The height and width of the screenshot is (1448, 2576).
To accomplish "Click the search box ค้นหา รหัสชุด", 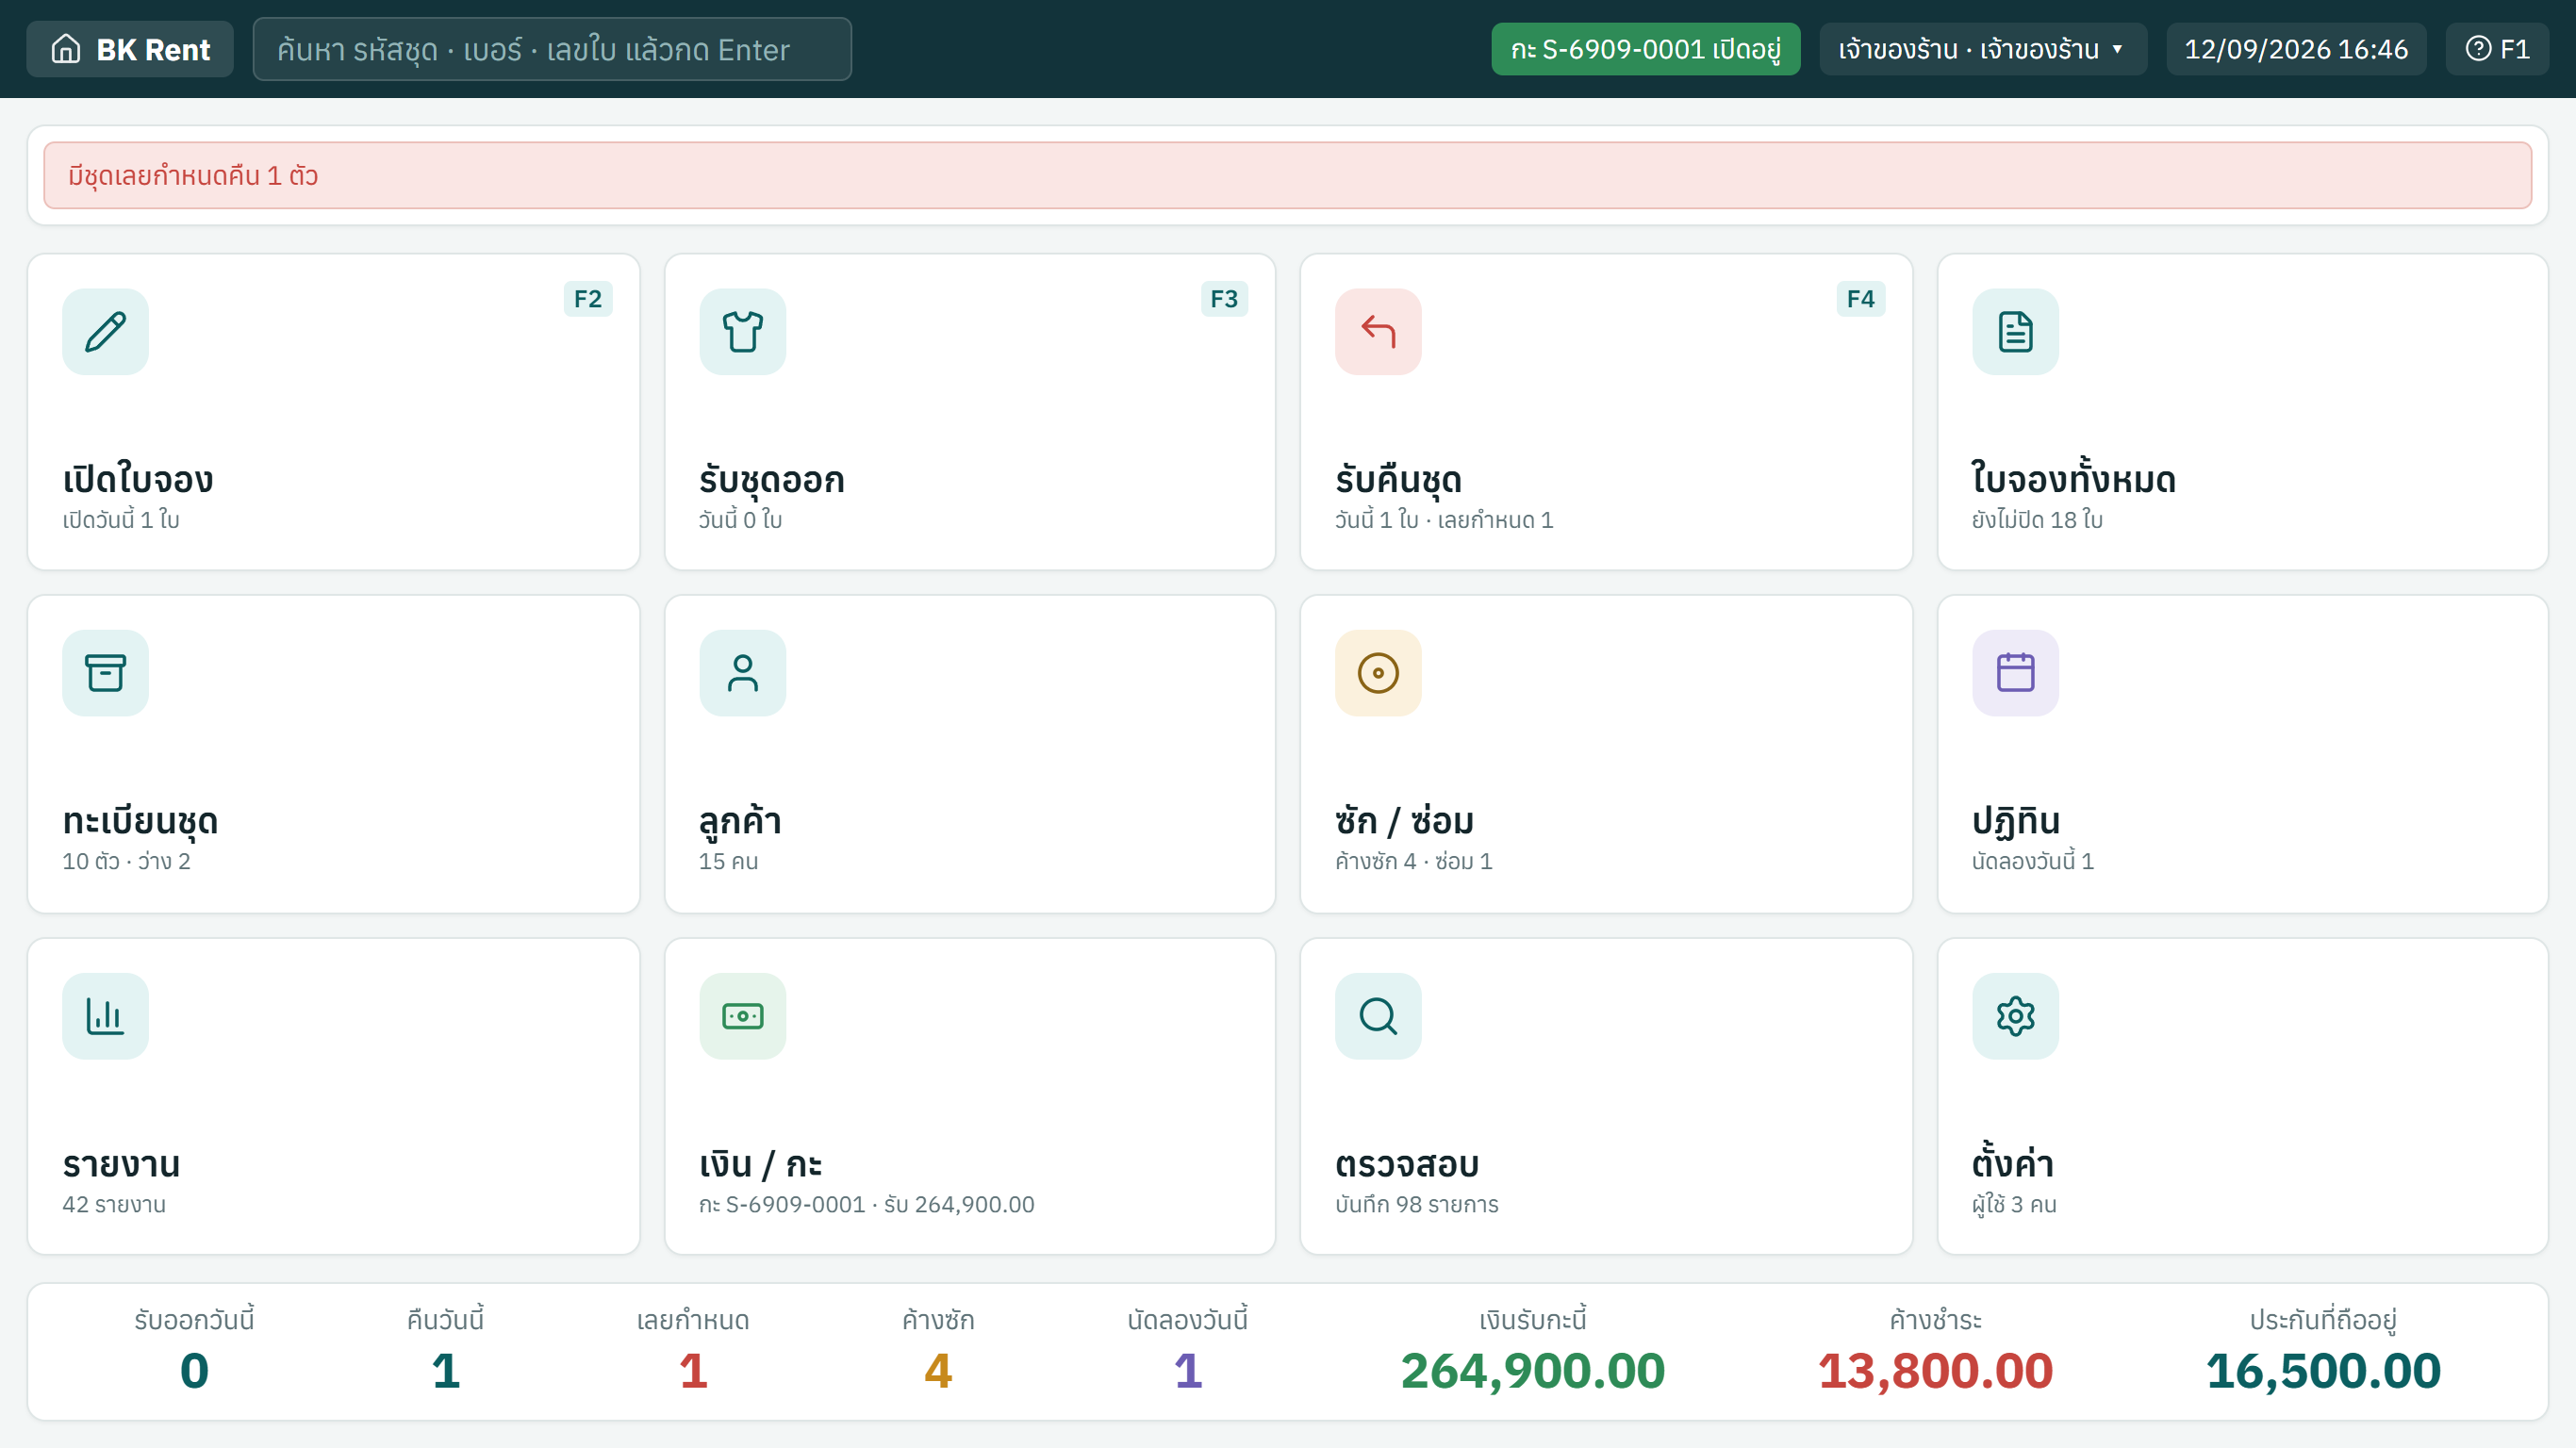I will 552,49.
